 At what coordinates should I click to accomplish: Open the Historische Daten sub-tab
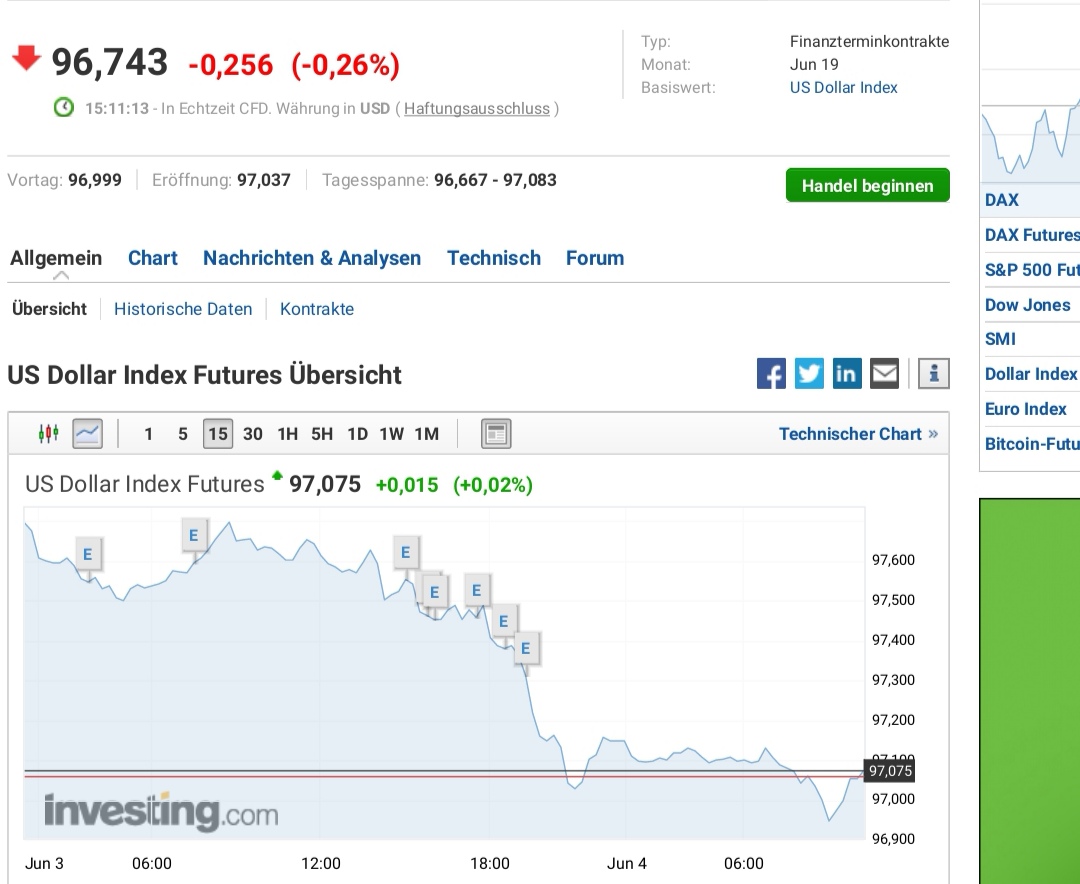click(x=183, y=309)
